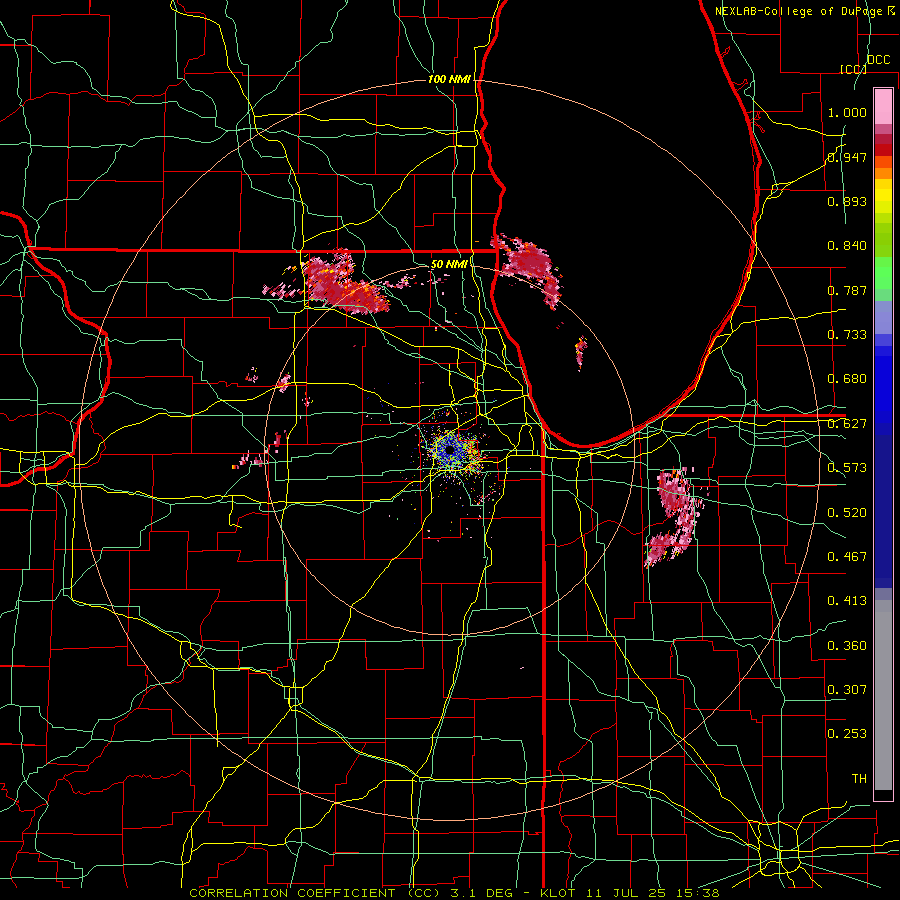The height and width of the screenshot is (900, 900).
Task: Select the 0.413 scale value
Action: tap(847, 601)
